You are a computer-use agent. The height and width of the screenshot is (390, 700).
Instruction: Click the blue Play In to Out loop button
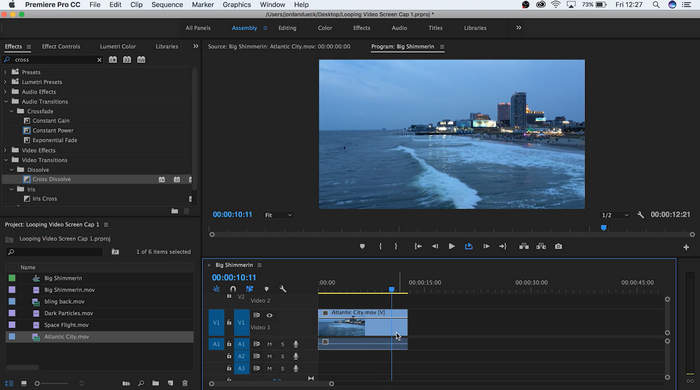click(468, 246)
